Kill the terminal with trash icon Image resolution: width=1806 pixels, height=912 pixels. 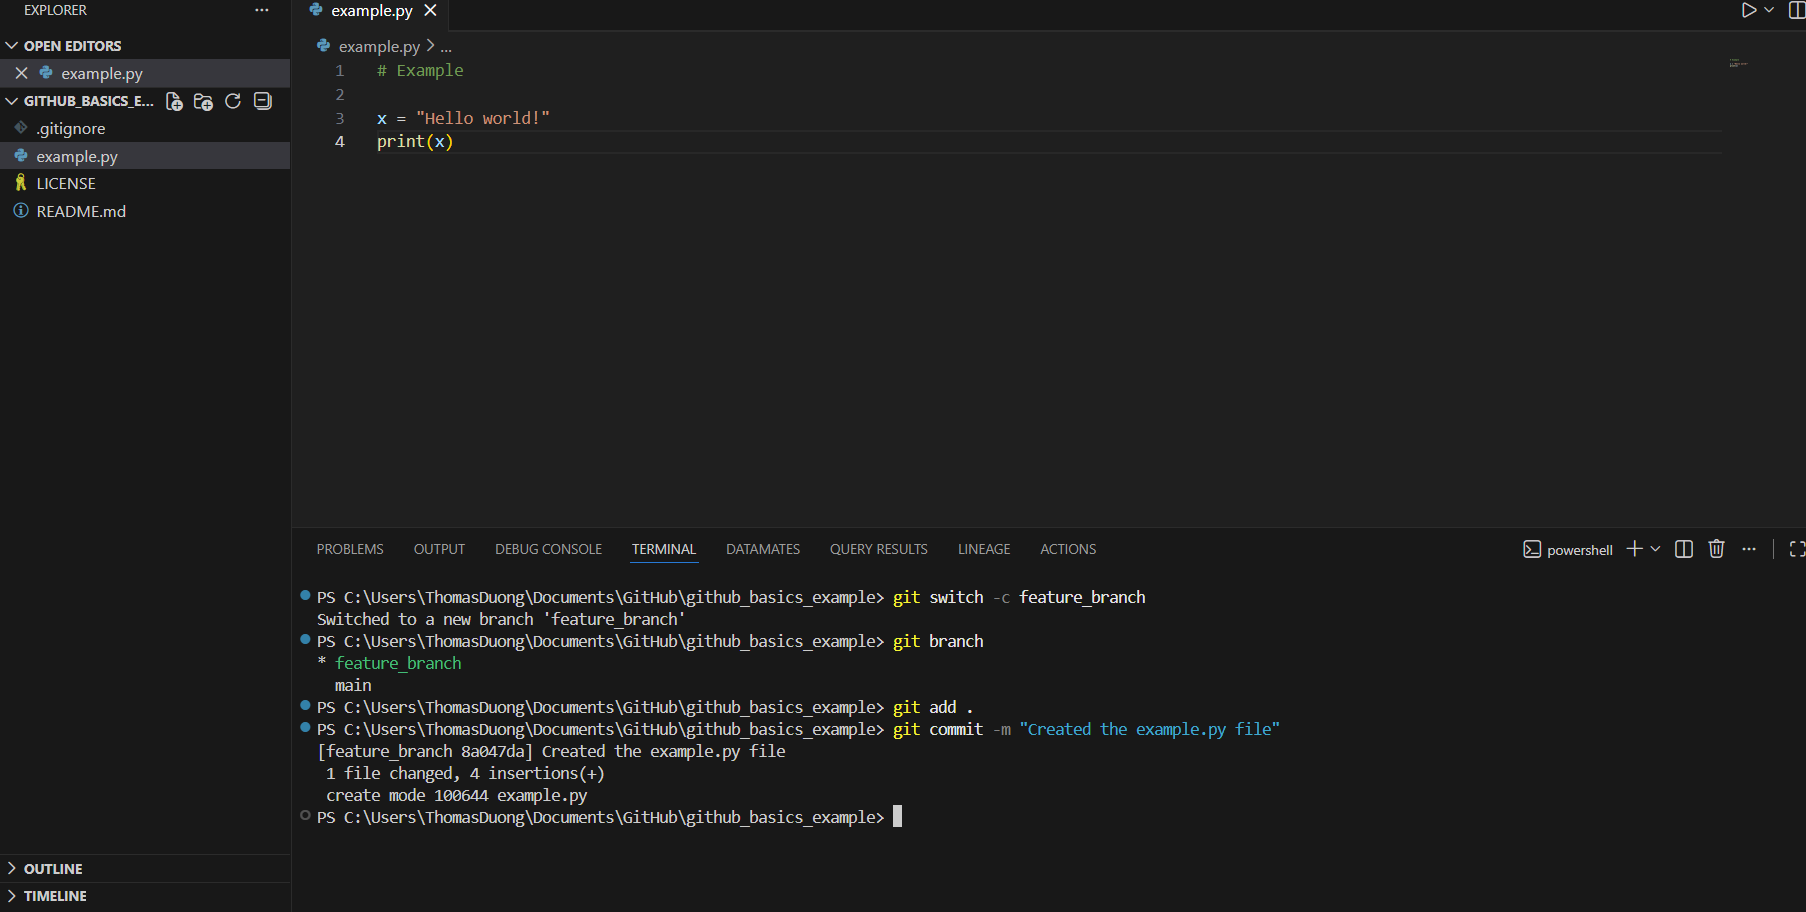(x=1716, y=549)
